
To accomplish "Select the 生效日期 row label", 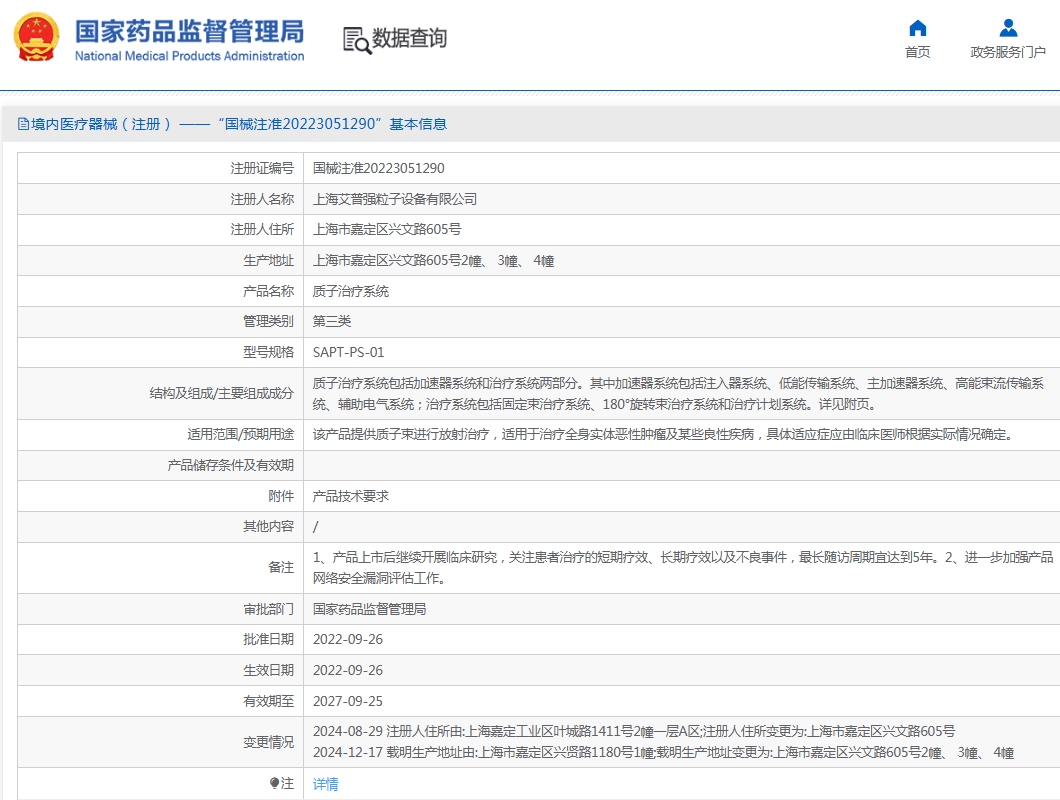I will pos(268,670).
